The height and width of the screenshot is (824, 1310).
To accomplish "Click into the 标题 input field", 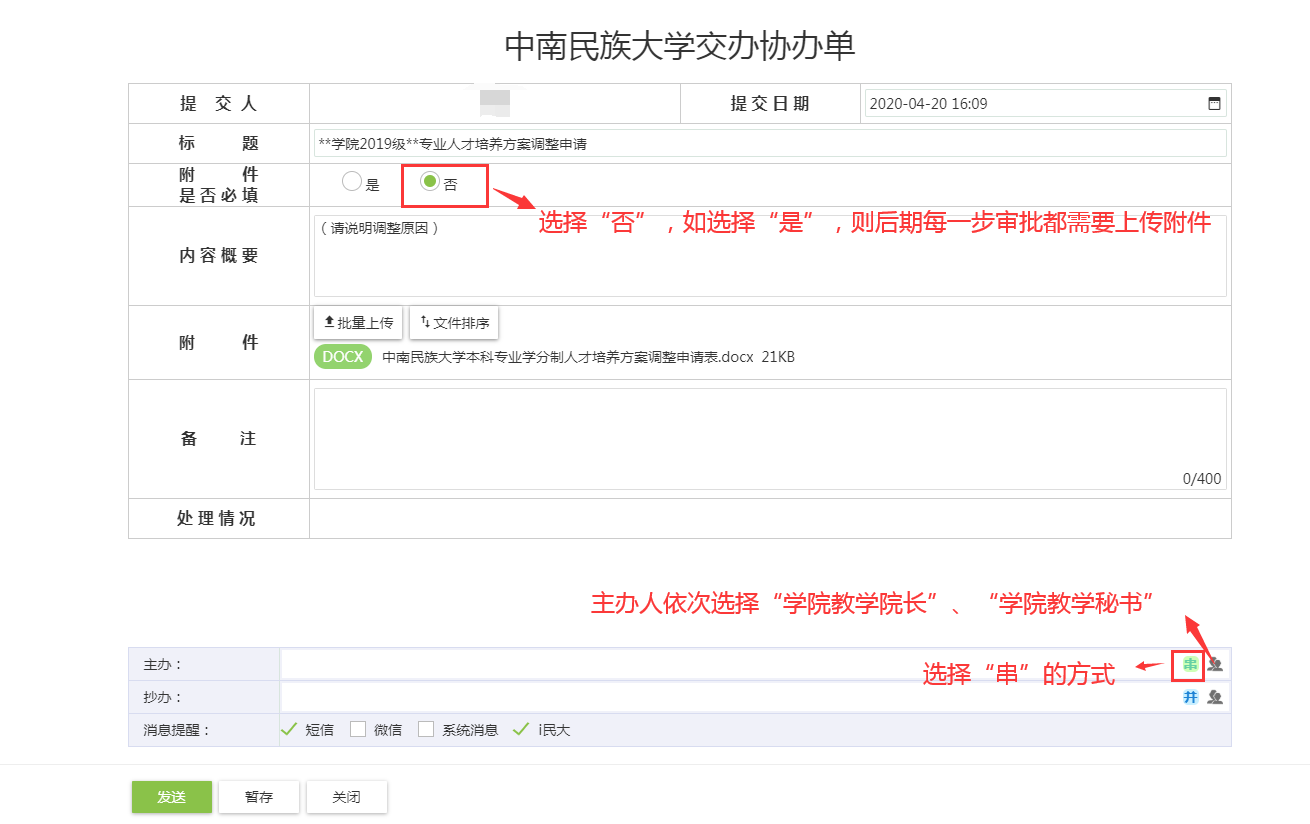I will 770,144.
